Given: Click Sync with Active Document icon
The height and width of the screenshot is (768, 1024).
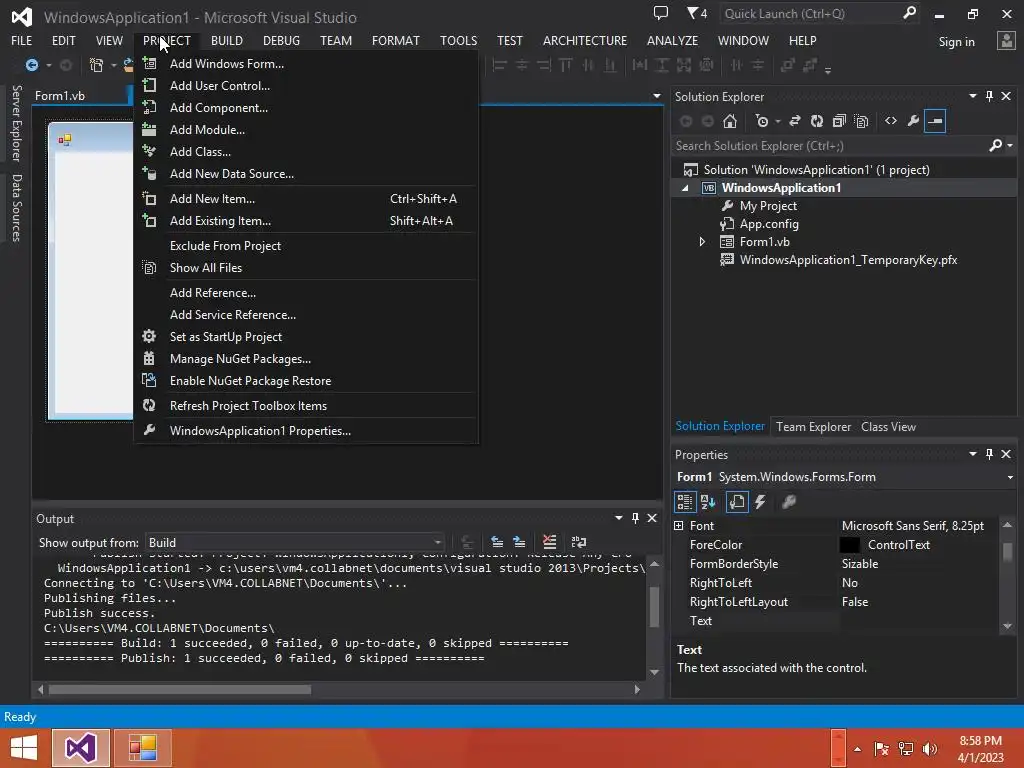Looking at the screenshot, I should [795, 121].
